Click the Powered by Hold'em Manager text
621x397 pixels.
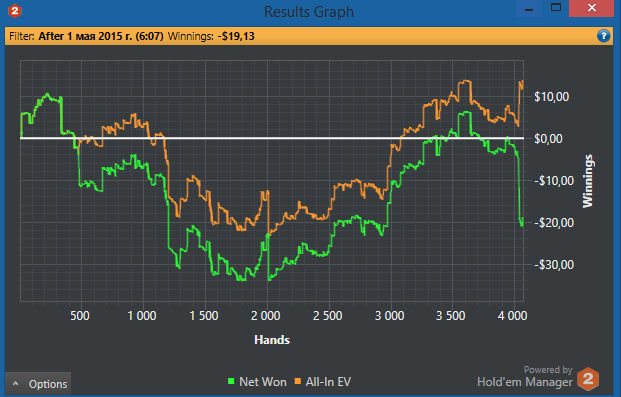click(525, 376)
